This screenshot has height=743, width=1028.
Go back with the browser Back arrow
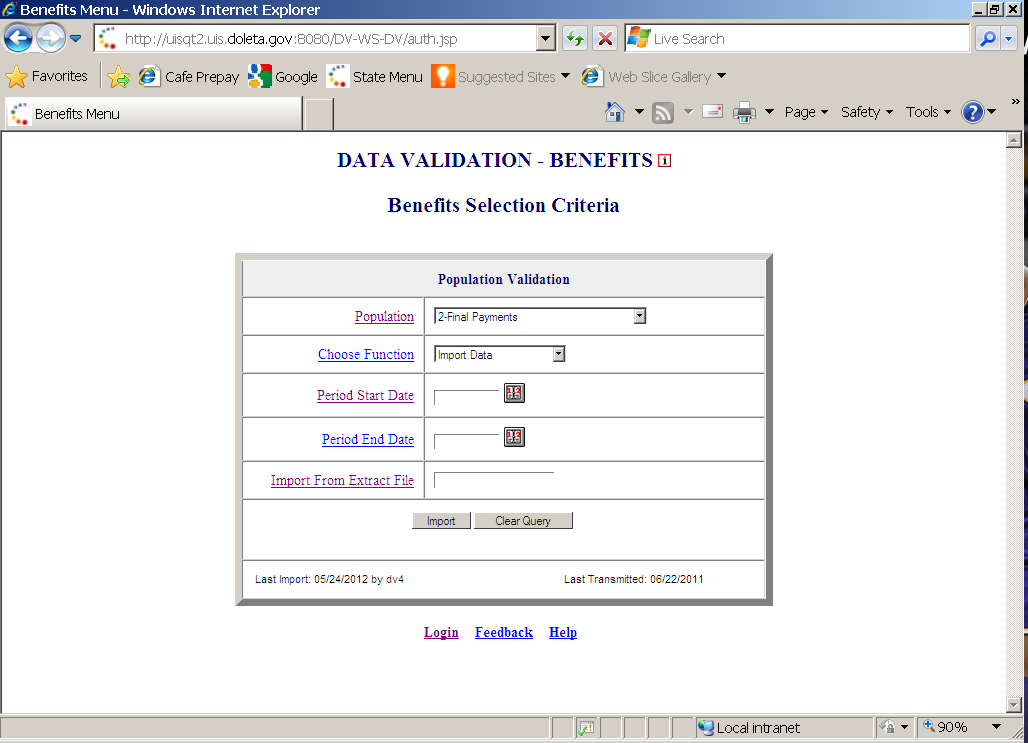pos(18,39)
